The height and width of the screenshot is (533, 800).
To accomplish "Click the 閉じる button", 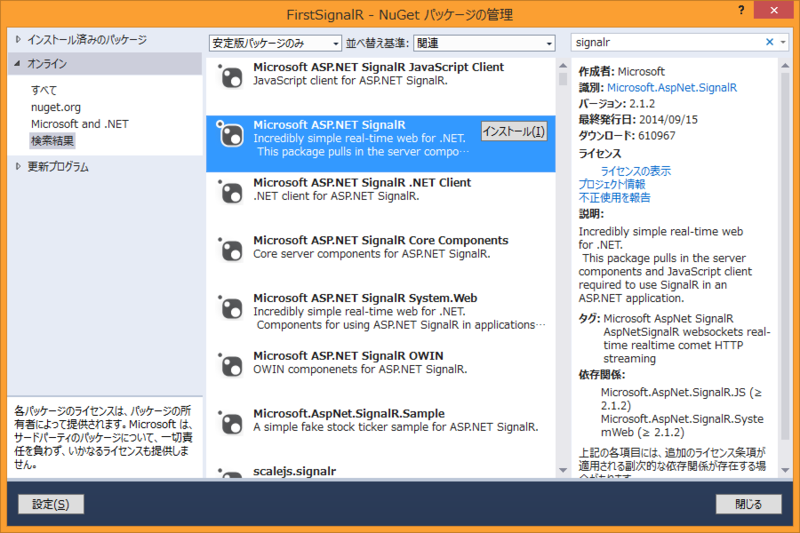I will point(748,504).
